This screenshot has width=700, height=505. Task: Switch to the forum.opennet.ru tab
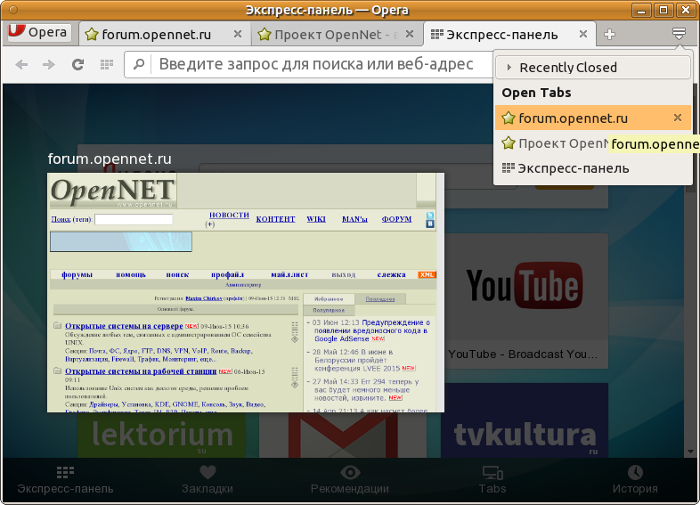164,34
